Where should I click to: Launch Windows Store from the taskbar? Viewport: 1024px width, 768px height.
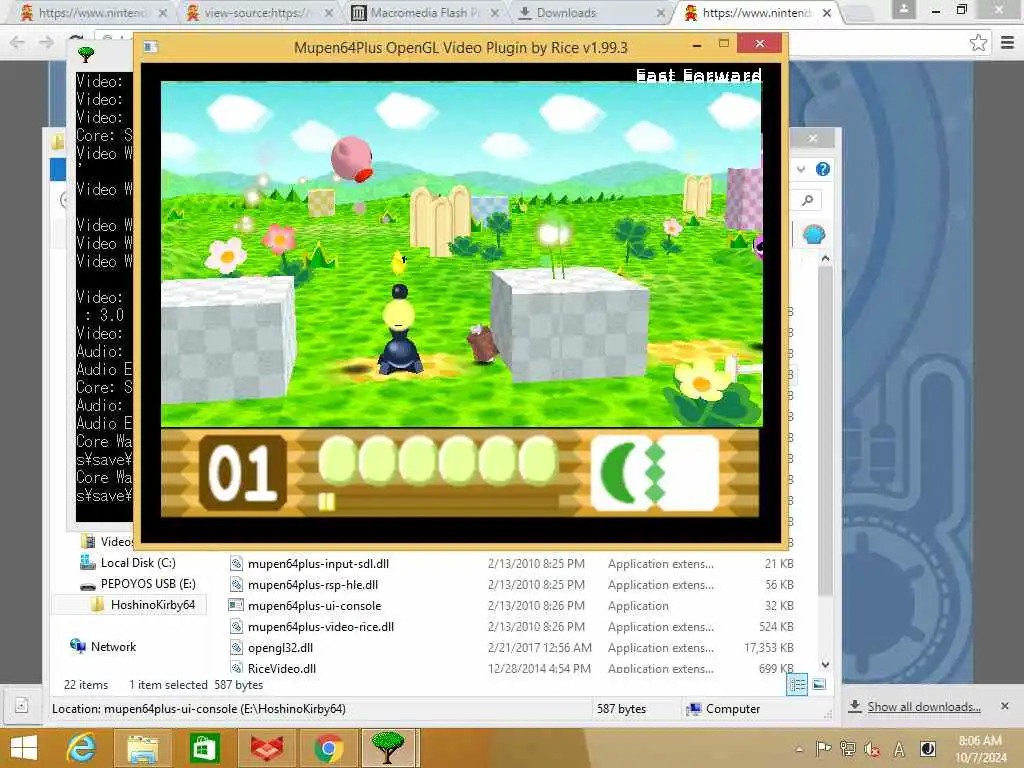pyautogui.click(x=204, y=748)
